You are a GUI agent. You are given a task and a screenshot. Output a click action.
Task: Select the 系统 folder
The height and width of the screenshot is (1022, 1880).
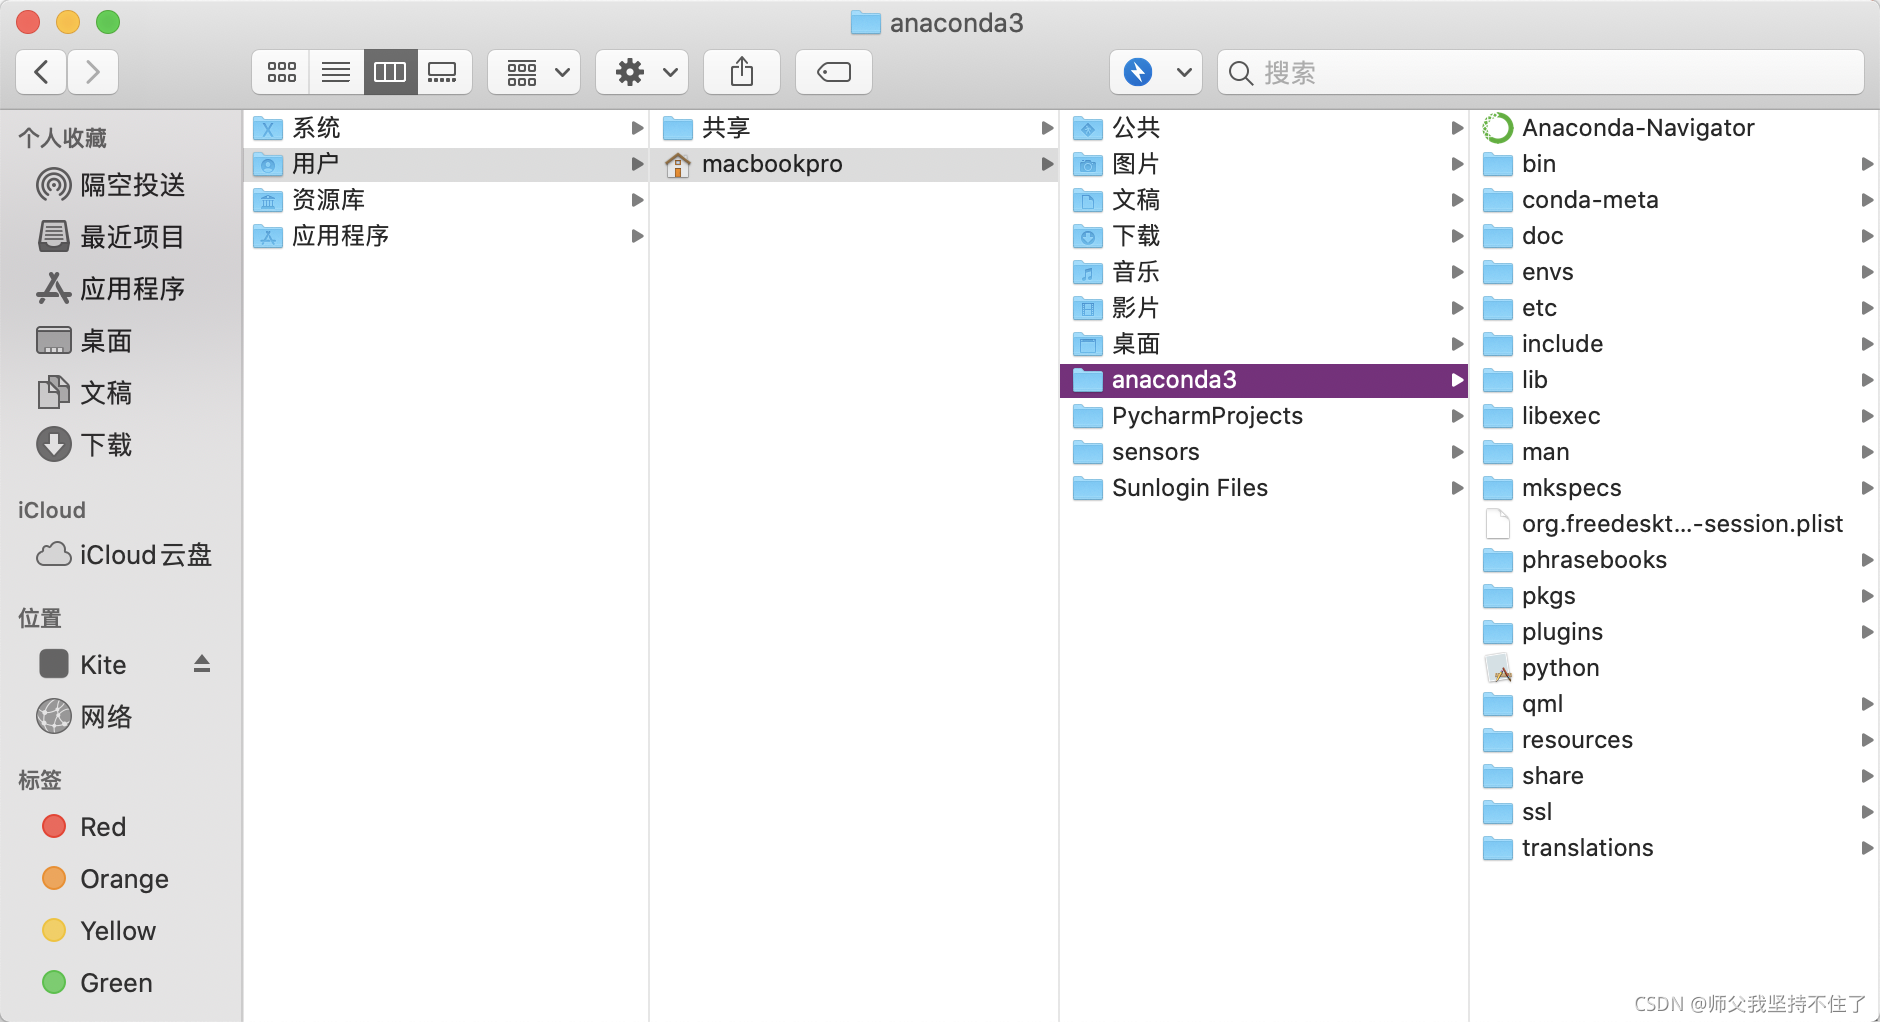click(x=446, y=128)
